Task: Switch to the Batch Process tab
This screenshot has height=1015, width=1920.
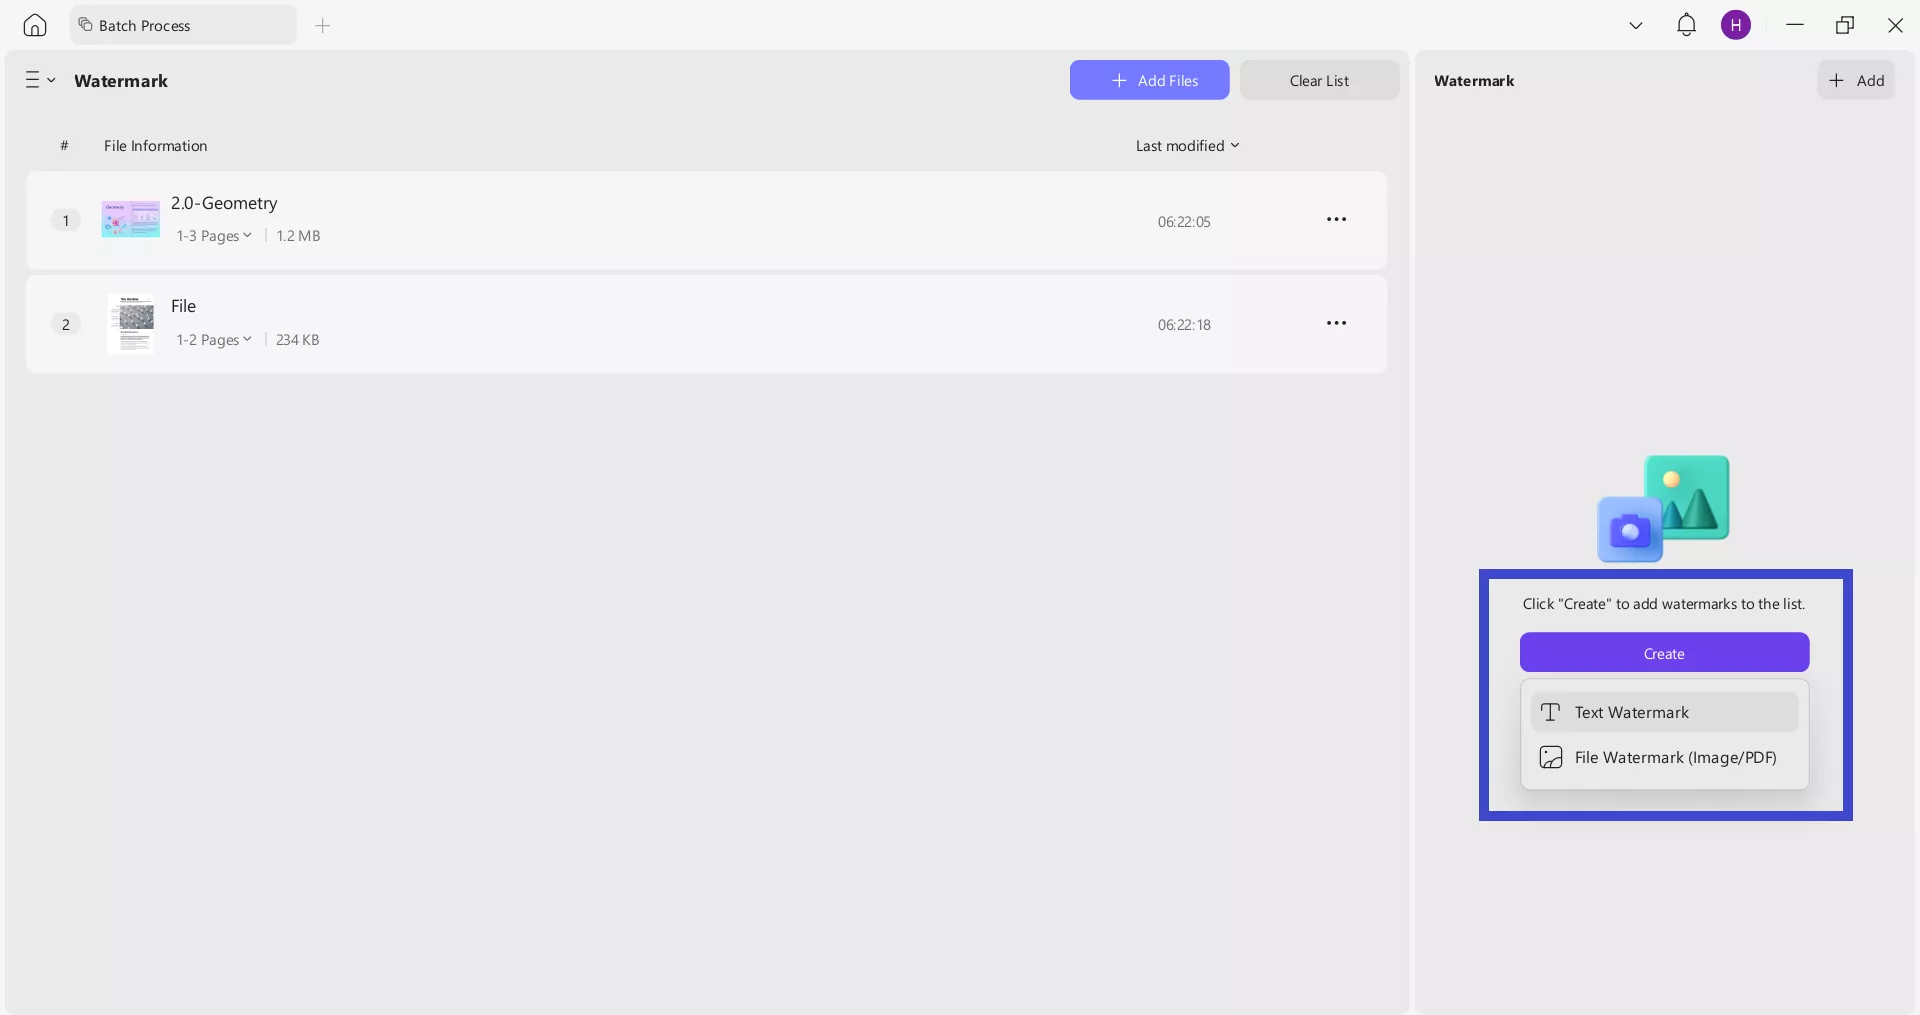Action: point(183,25)
